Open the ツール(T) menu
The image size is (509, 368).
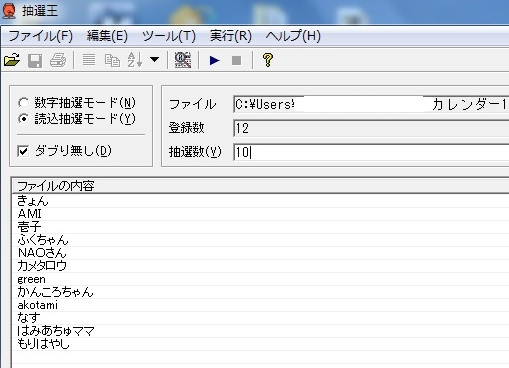pos(169,35)
